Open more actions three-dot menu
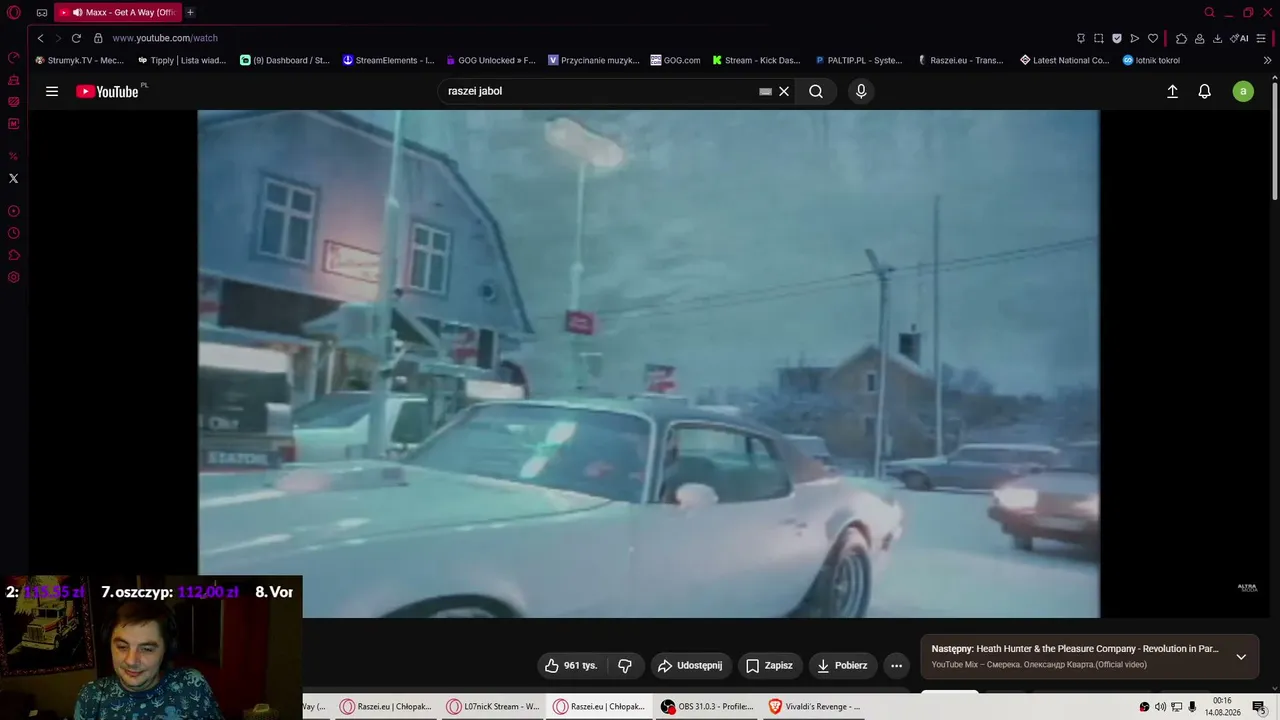This screenshot has height=720, width=1280. pyautogui.click(x=897, y=665)
